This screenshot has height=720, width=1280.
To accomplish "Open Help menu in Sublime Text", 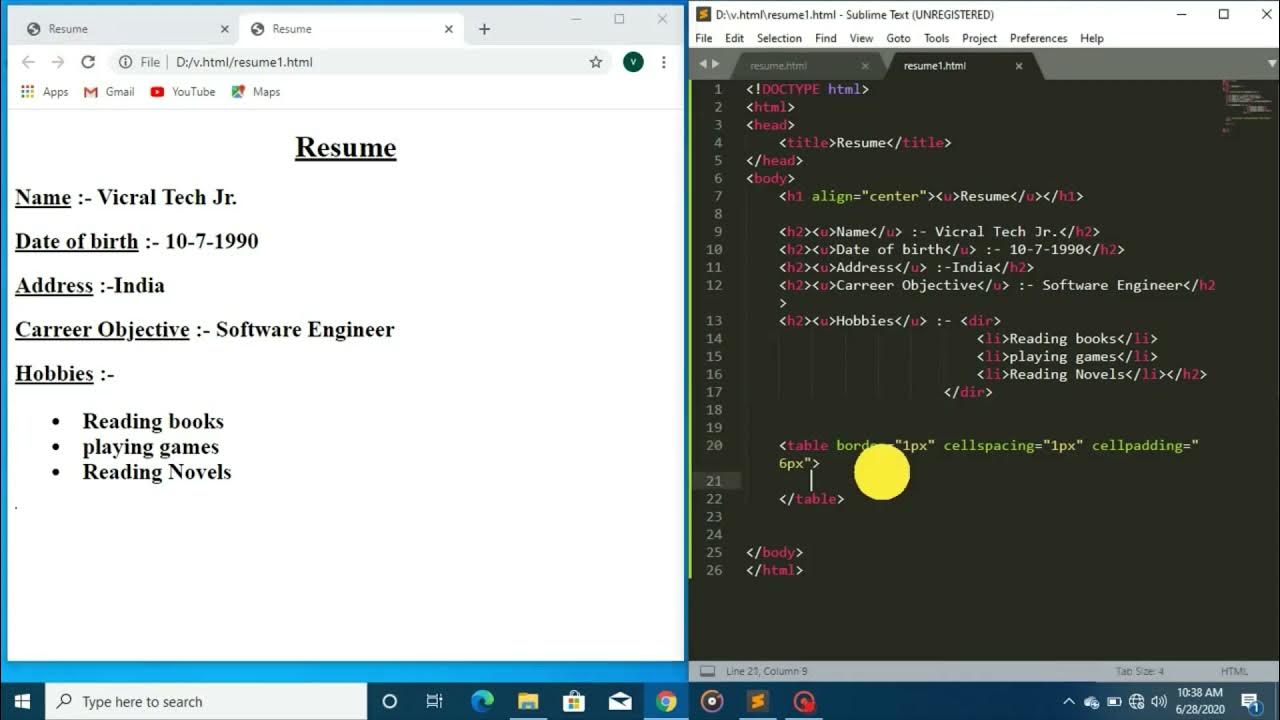I will pos(1092,38).
